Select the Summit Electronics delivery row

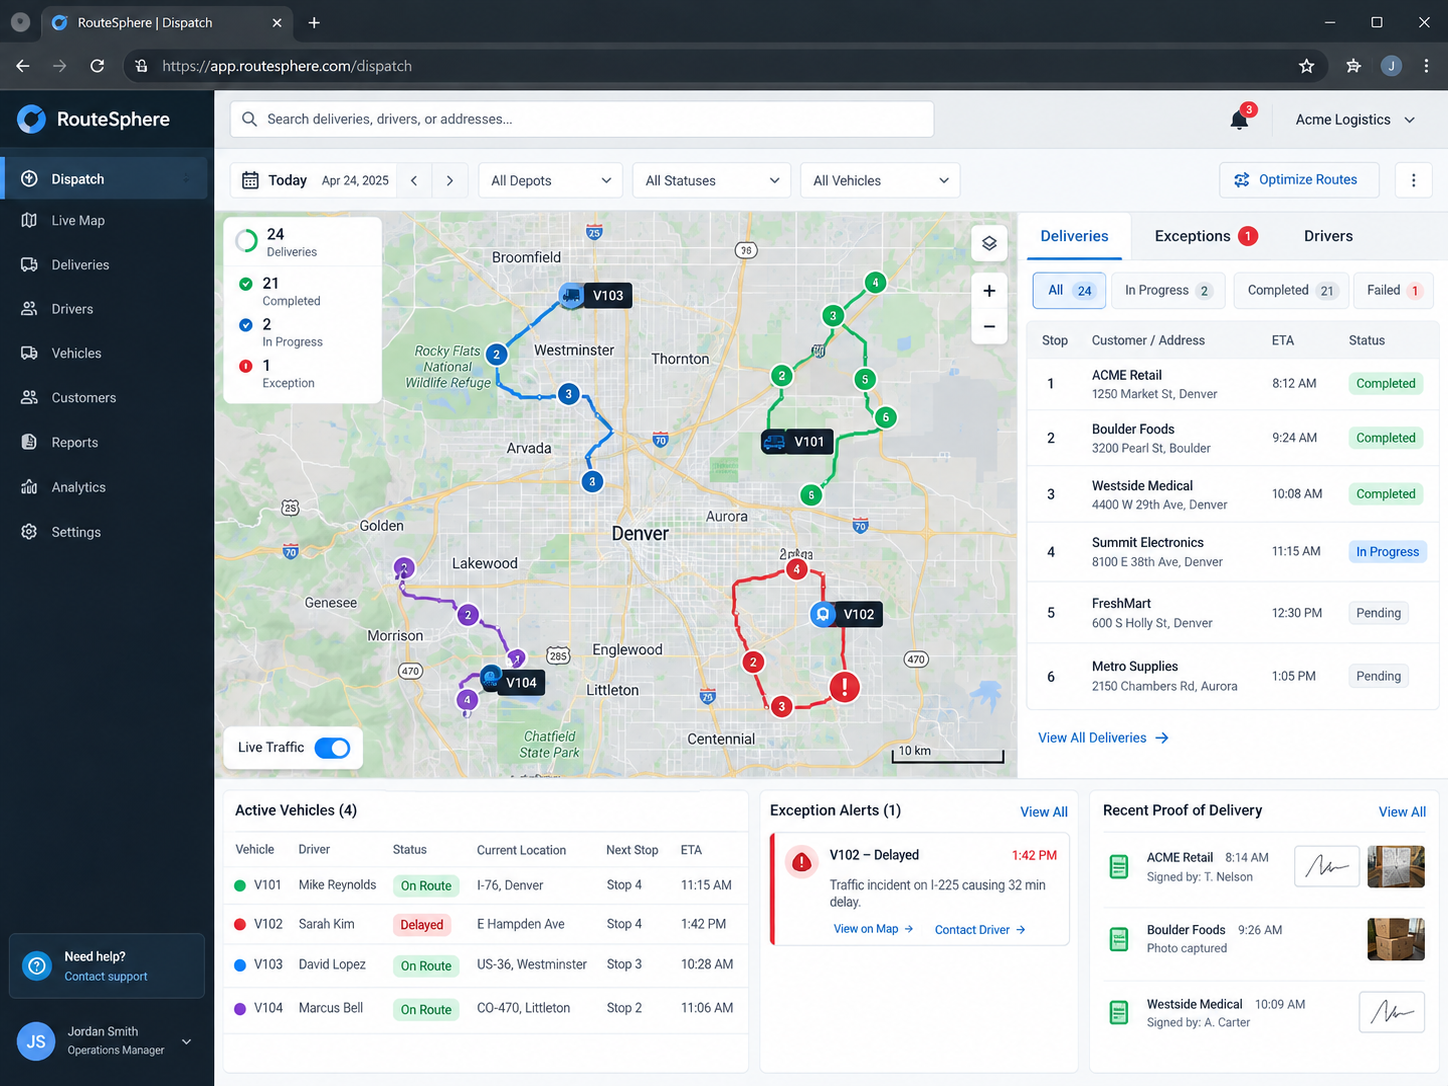coord(1232,552)
